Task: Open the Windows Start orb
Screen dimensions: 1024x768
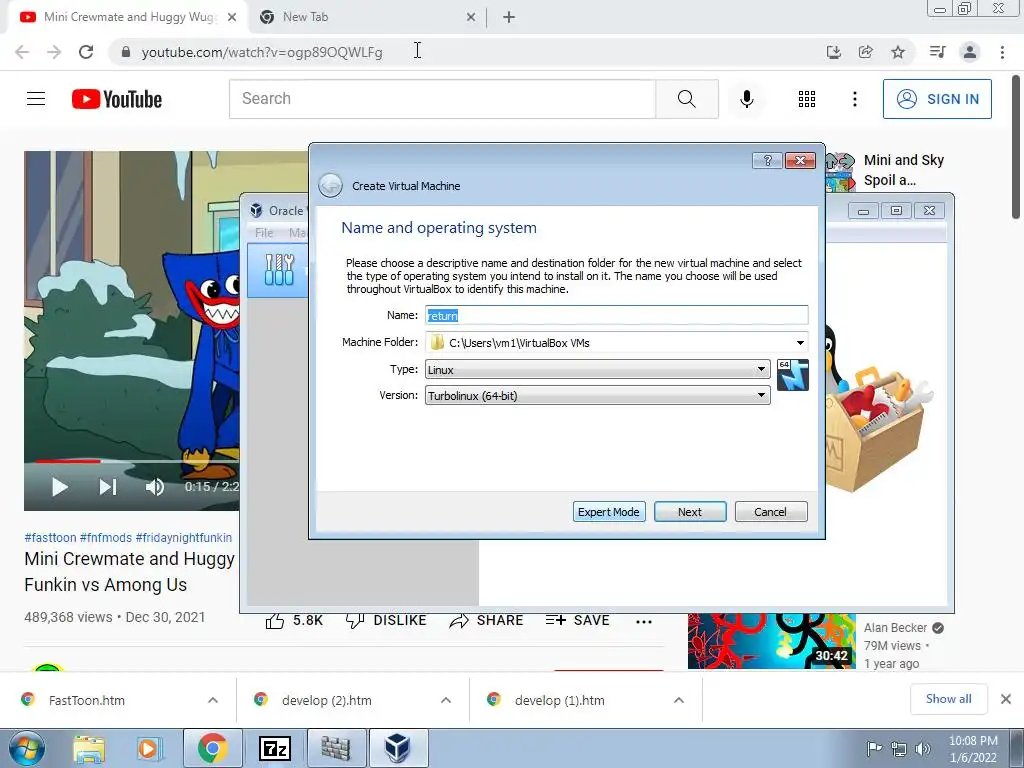Action: click(x=26, y=748)
